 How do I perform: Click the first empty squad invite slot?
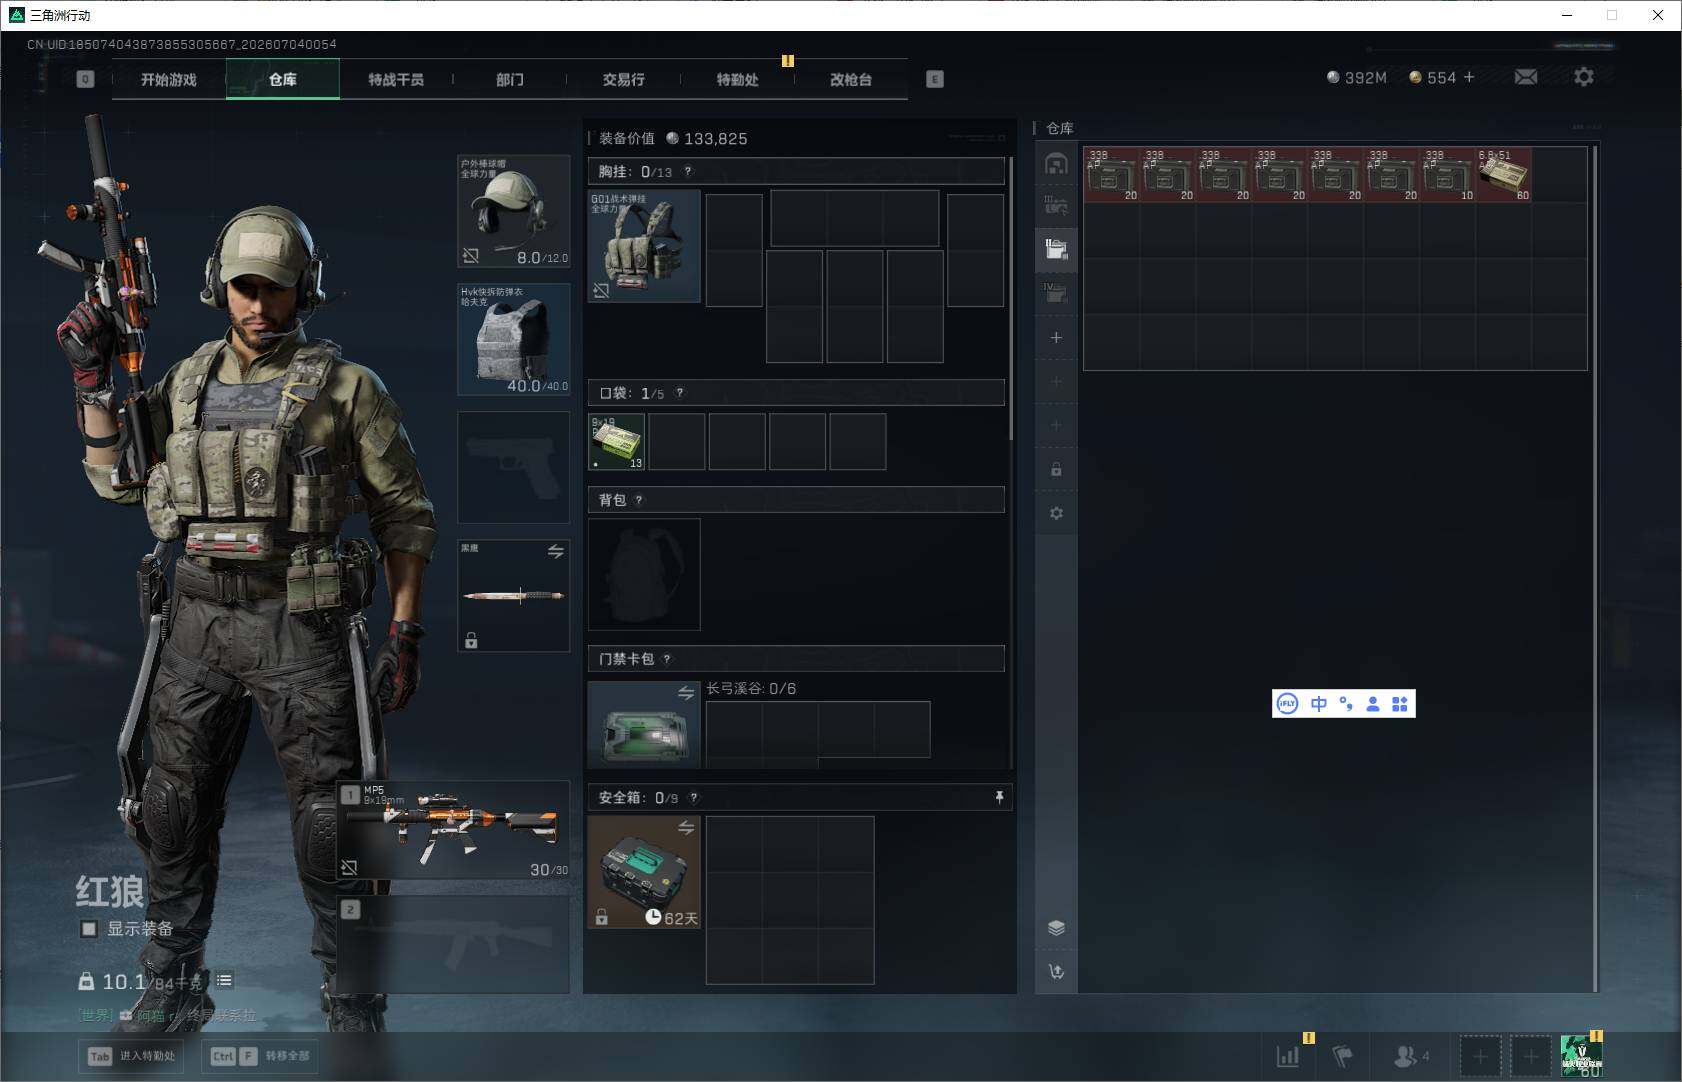[x=1480, y=1056]
